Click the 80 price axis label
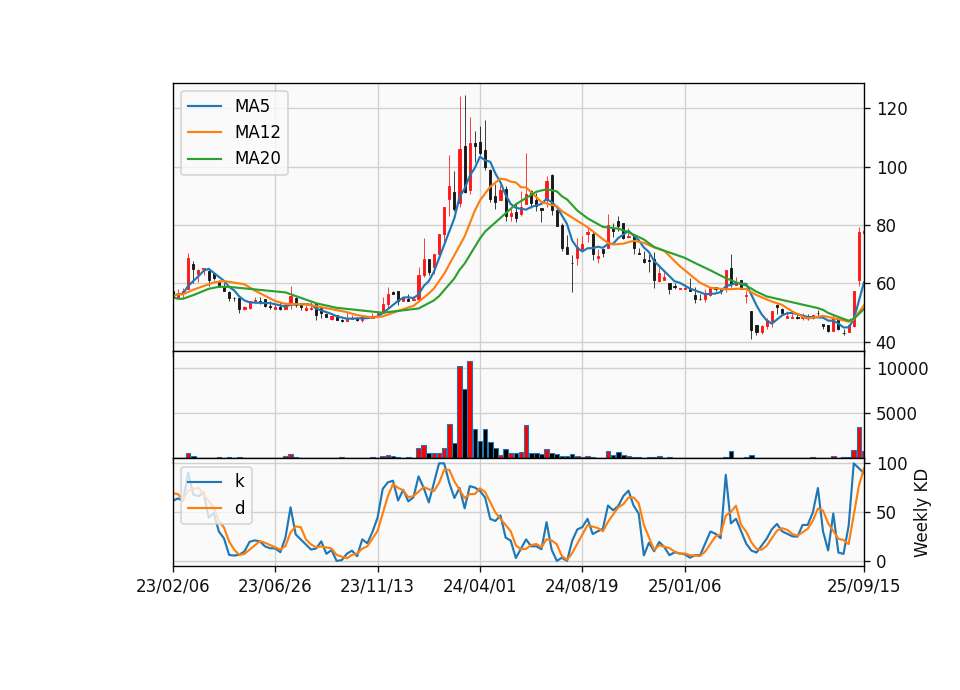The width and height of the screenshot is (960, 690). point(887,226)
